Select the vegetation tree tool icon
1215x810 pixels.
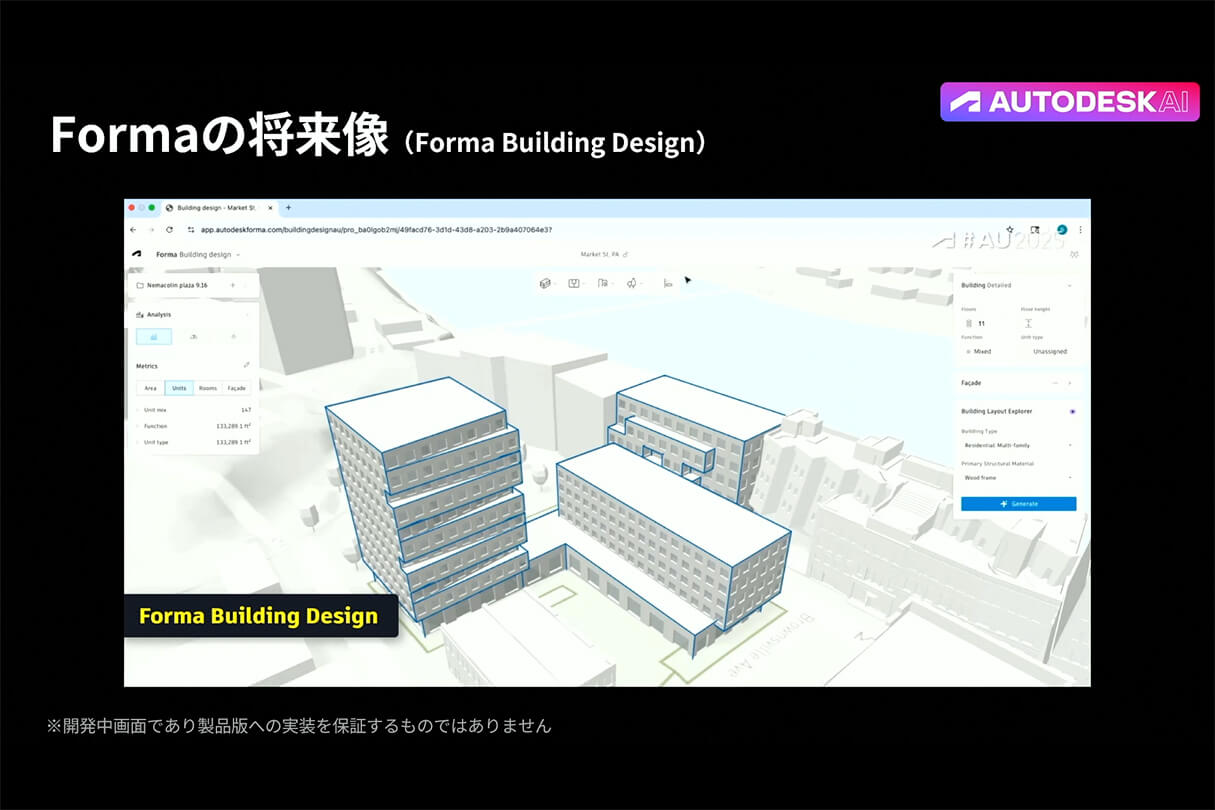tap(632, 283)
